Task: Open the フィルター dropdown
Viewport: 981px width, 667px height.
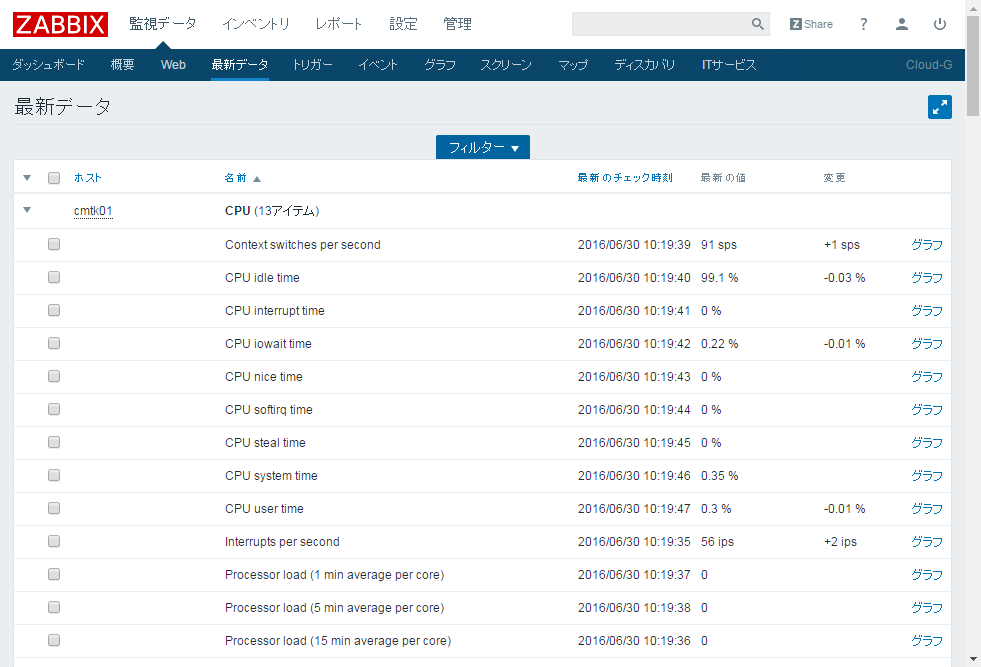Action: tap(483, 146)
